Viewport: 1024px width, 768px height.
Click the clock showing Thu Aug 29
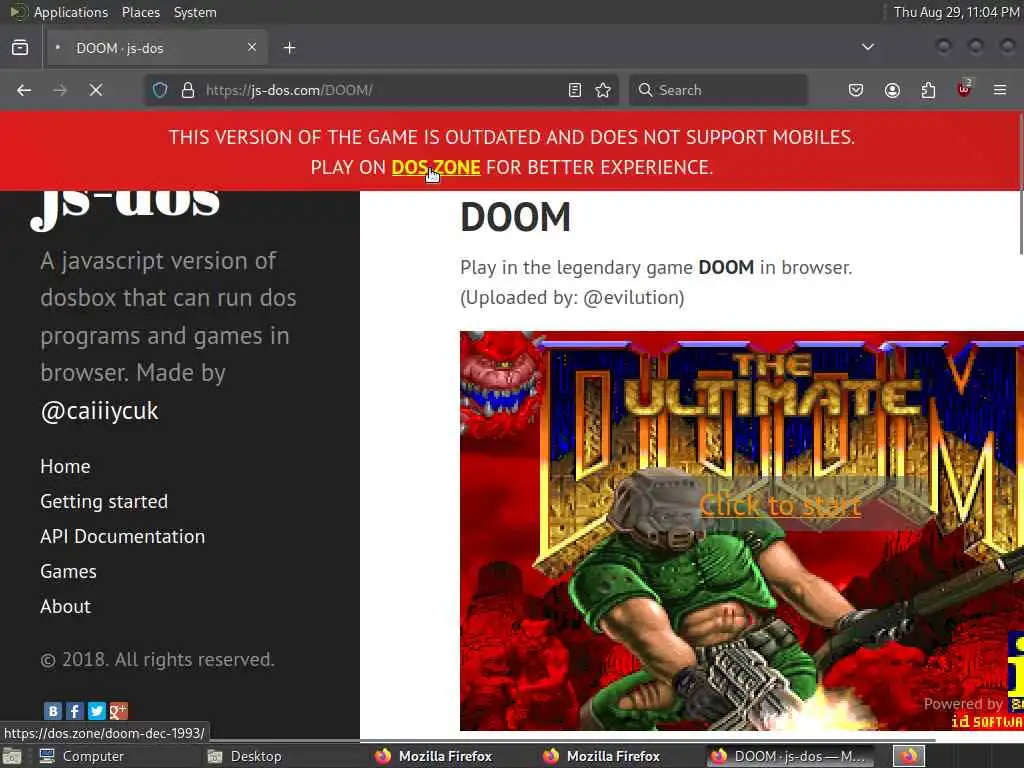(956, 12)
